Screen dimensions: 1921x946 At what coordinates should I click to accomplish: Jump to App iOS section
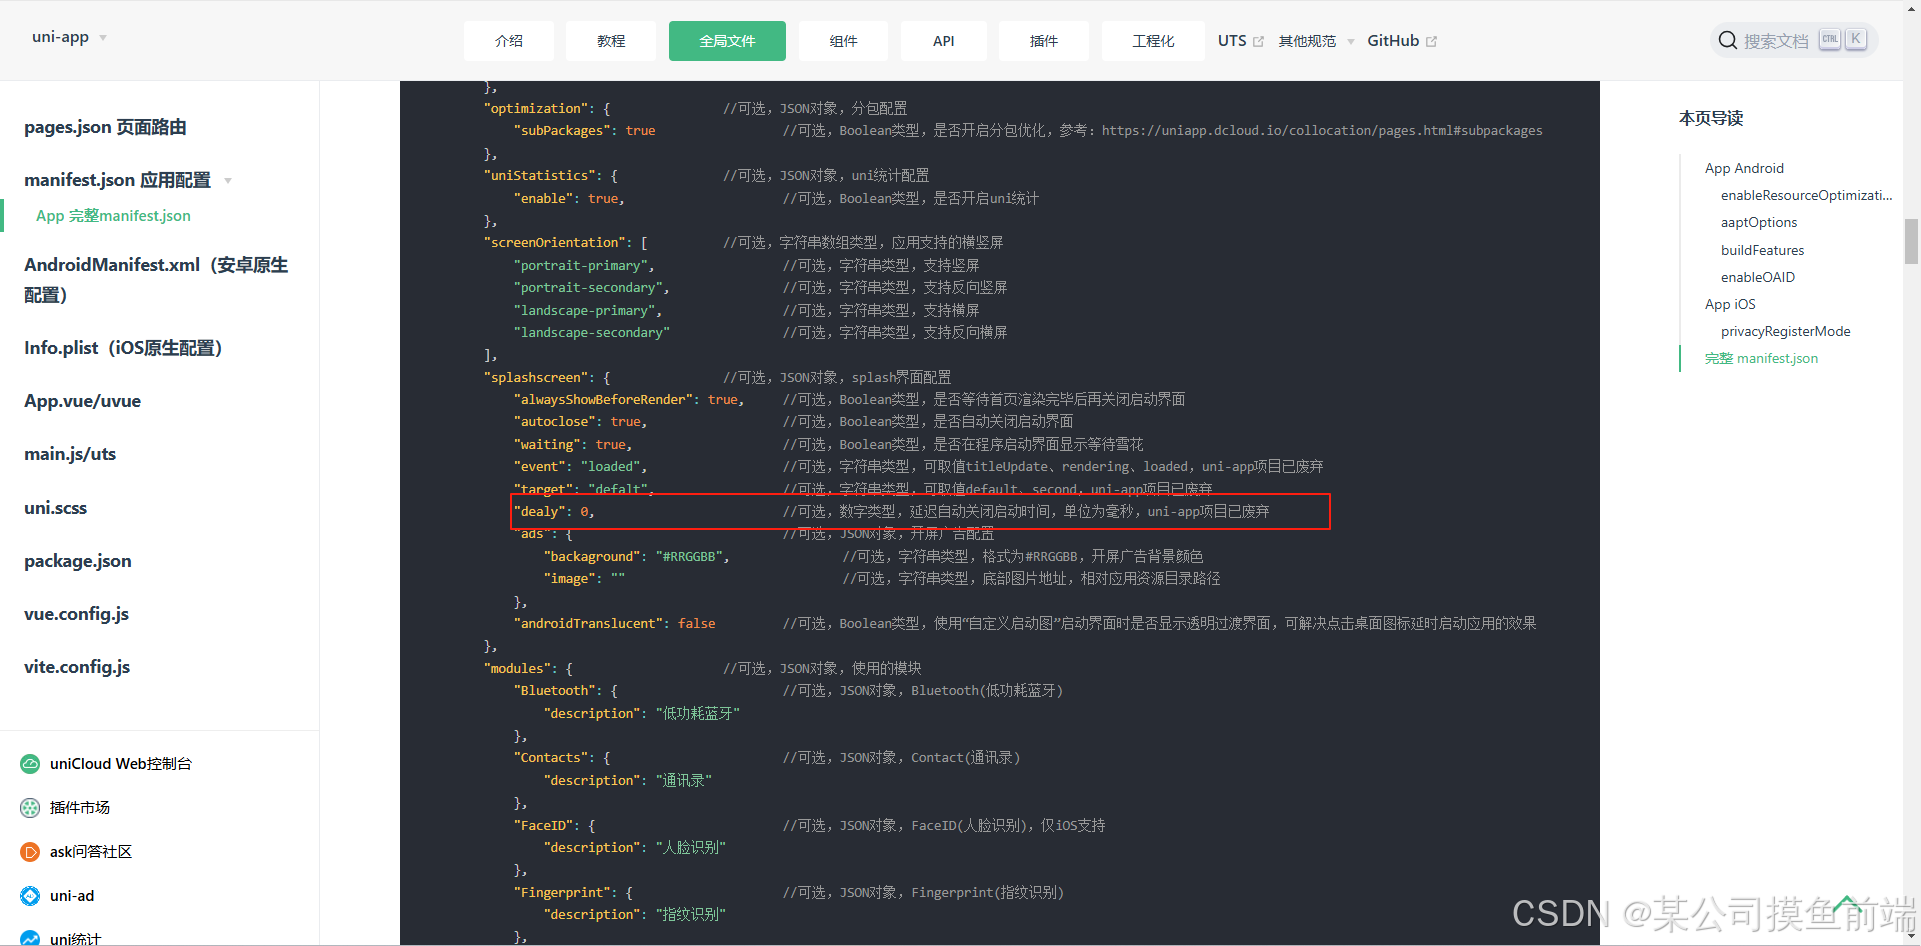click(x=1730, y=304)
